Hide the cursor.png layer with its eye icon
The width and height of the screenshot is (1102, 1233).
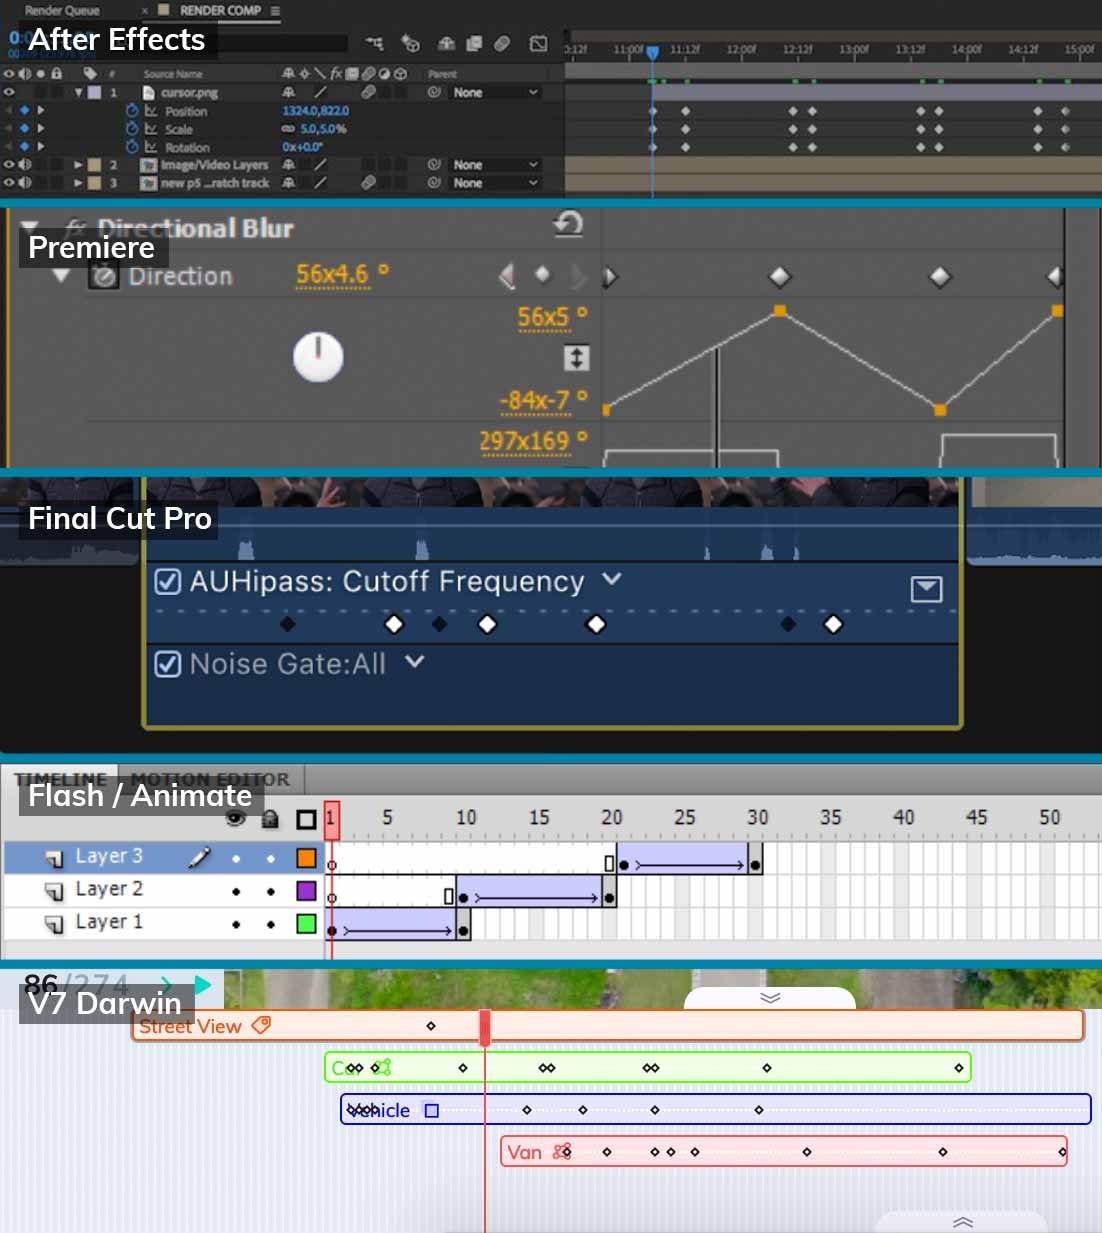point(10,92)
